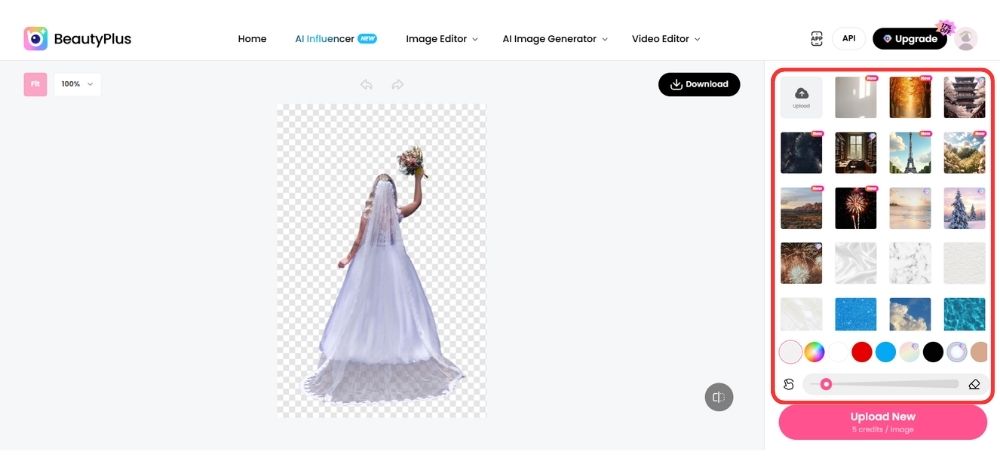This screenshot has width=1000, height=470.
Task: Open the 100% zoom dropdown
Action: tap(77, 84)
